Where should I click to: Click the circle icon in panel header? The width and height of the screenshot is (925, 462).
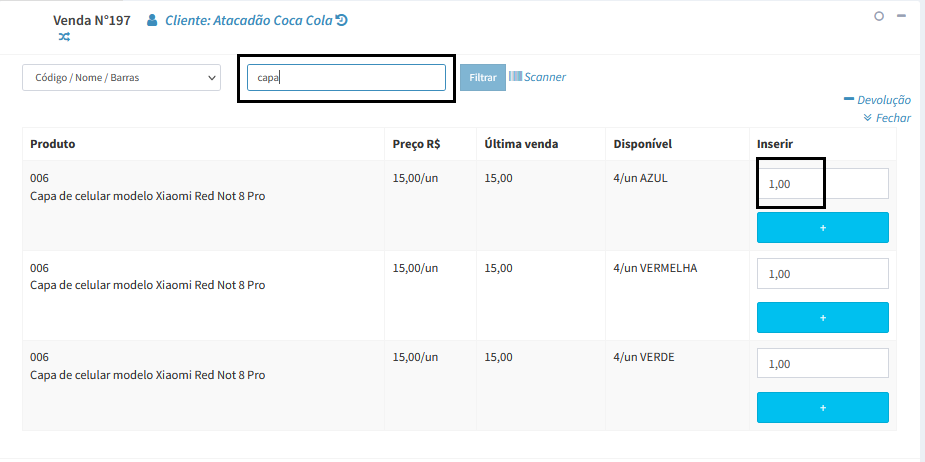879,16
